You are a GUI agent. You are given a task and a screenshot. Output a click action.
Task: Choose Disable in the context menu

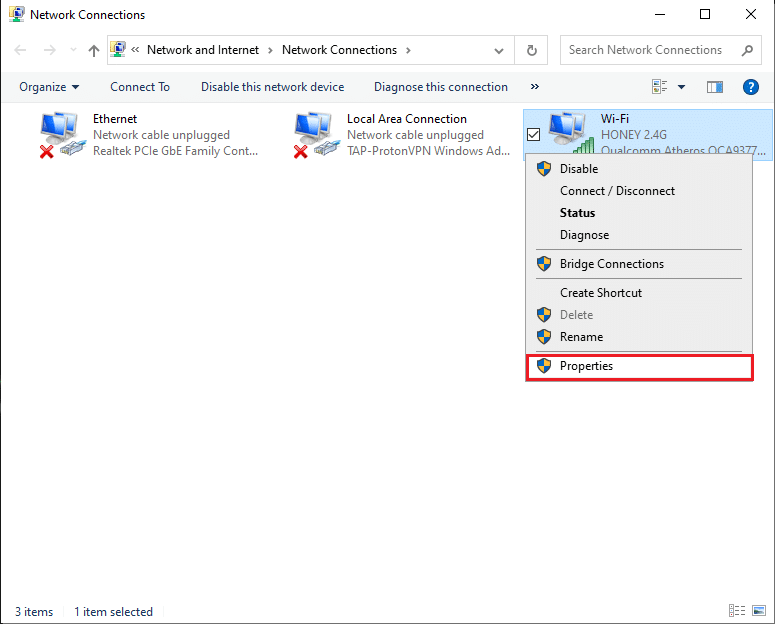tap(579, 169)
